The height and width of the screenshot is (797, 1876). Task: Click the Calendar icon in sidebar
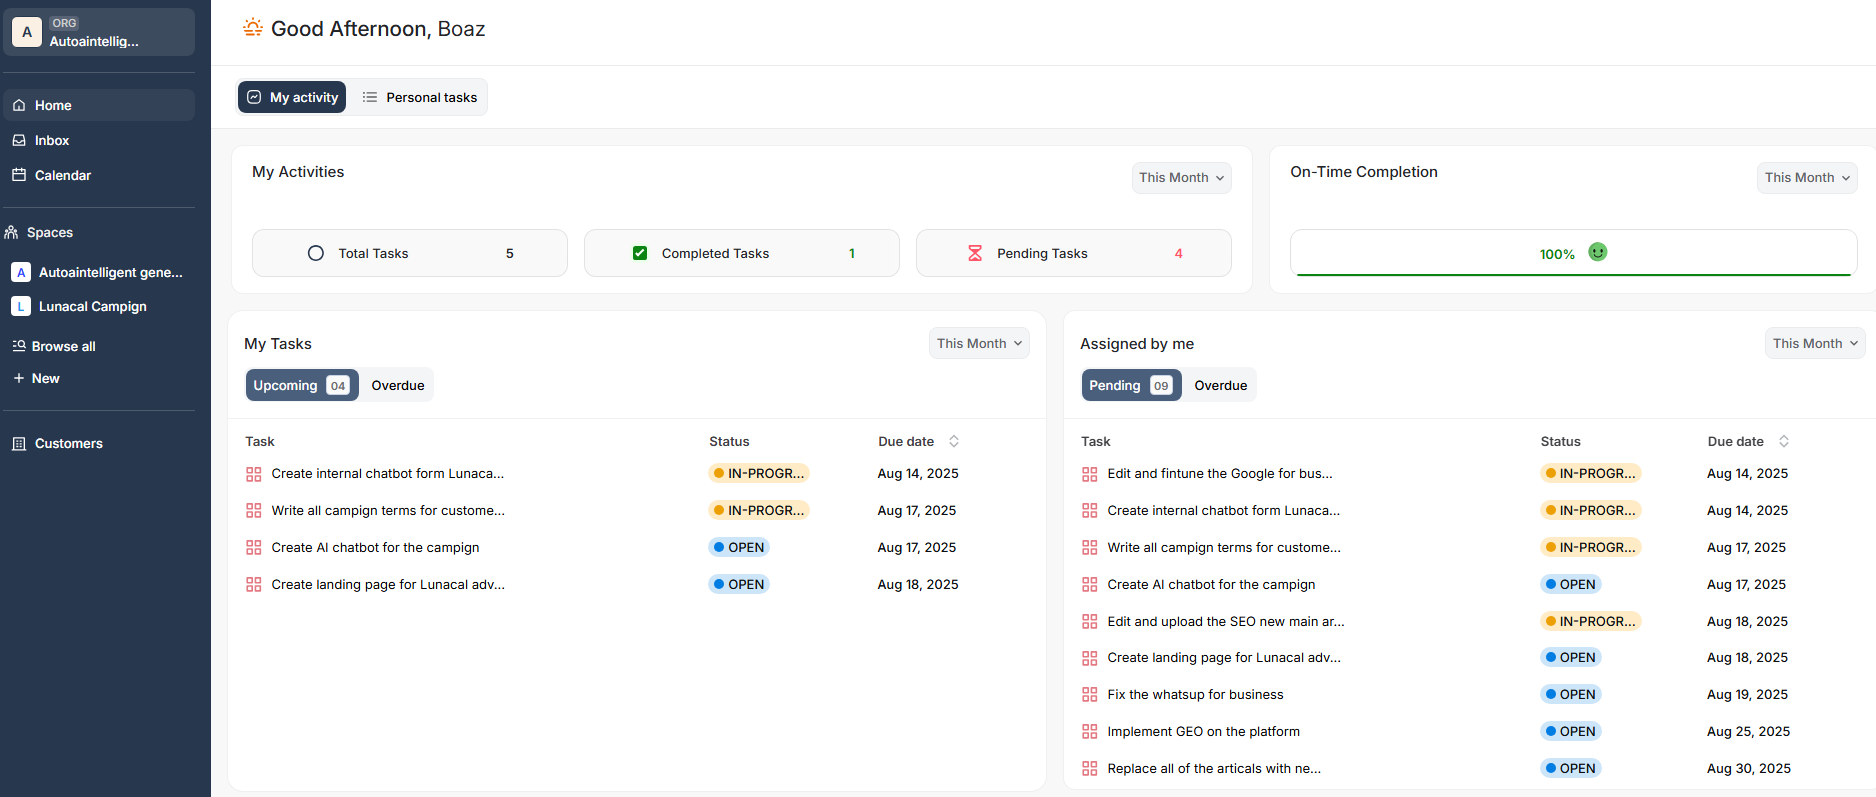[x=19, y=175]
